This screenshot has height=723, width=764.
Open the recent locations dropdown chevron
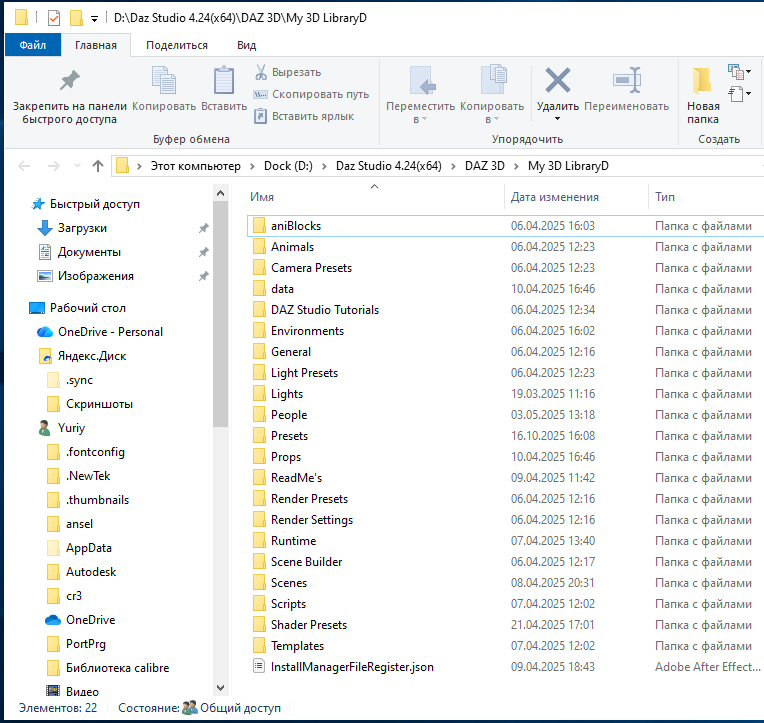pos(77,166)
